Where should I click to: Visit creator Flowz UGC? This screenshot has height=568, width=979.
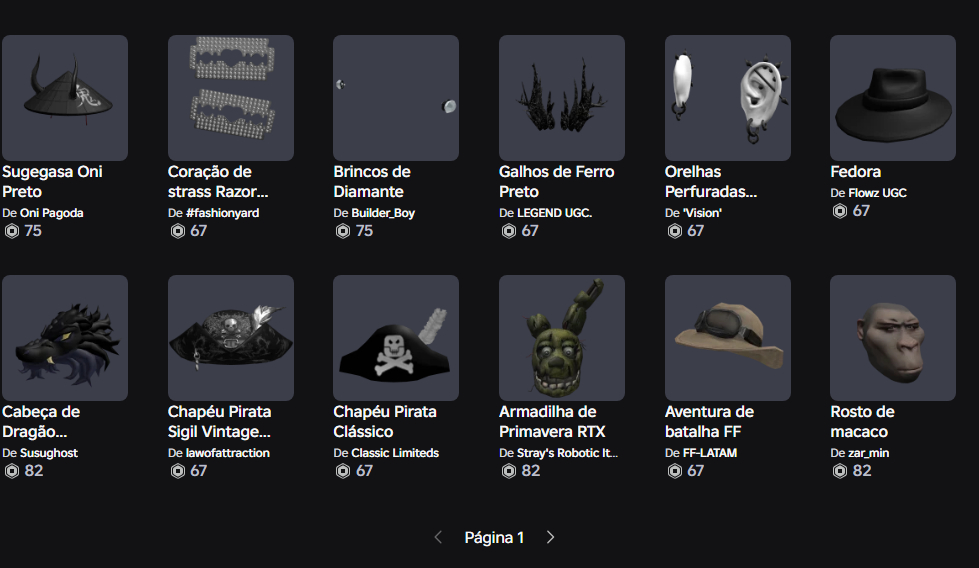pyautogui.click(x=877, y=193)
